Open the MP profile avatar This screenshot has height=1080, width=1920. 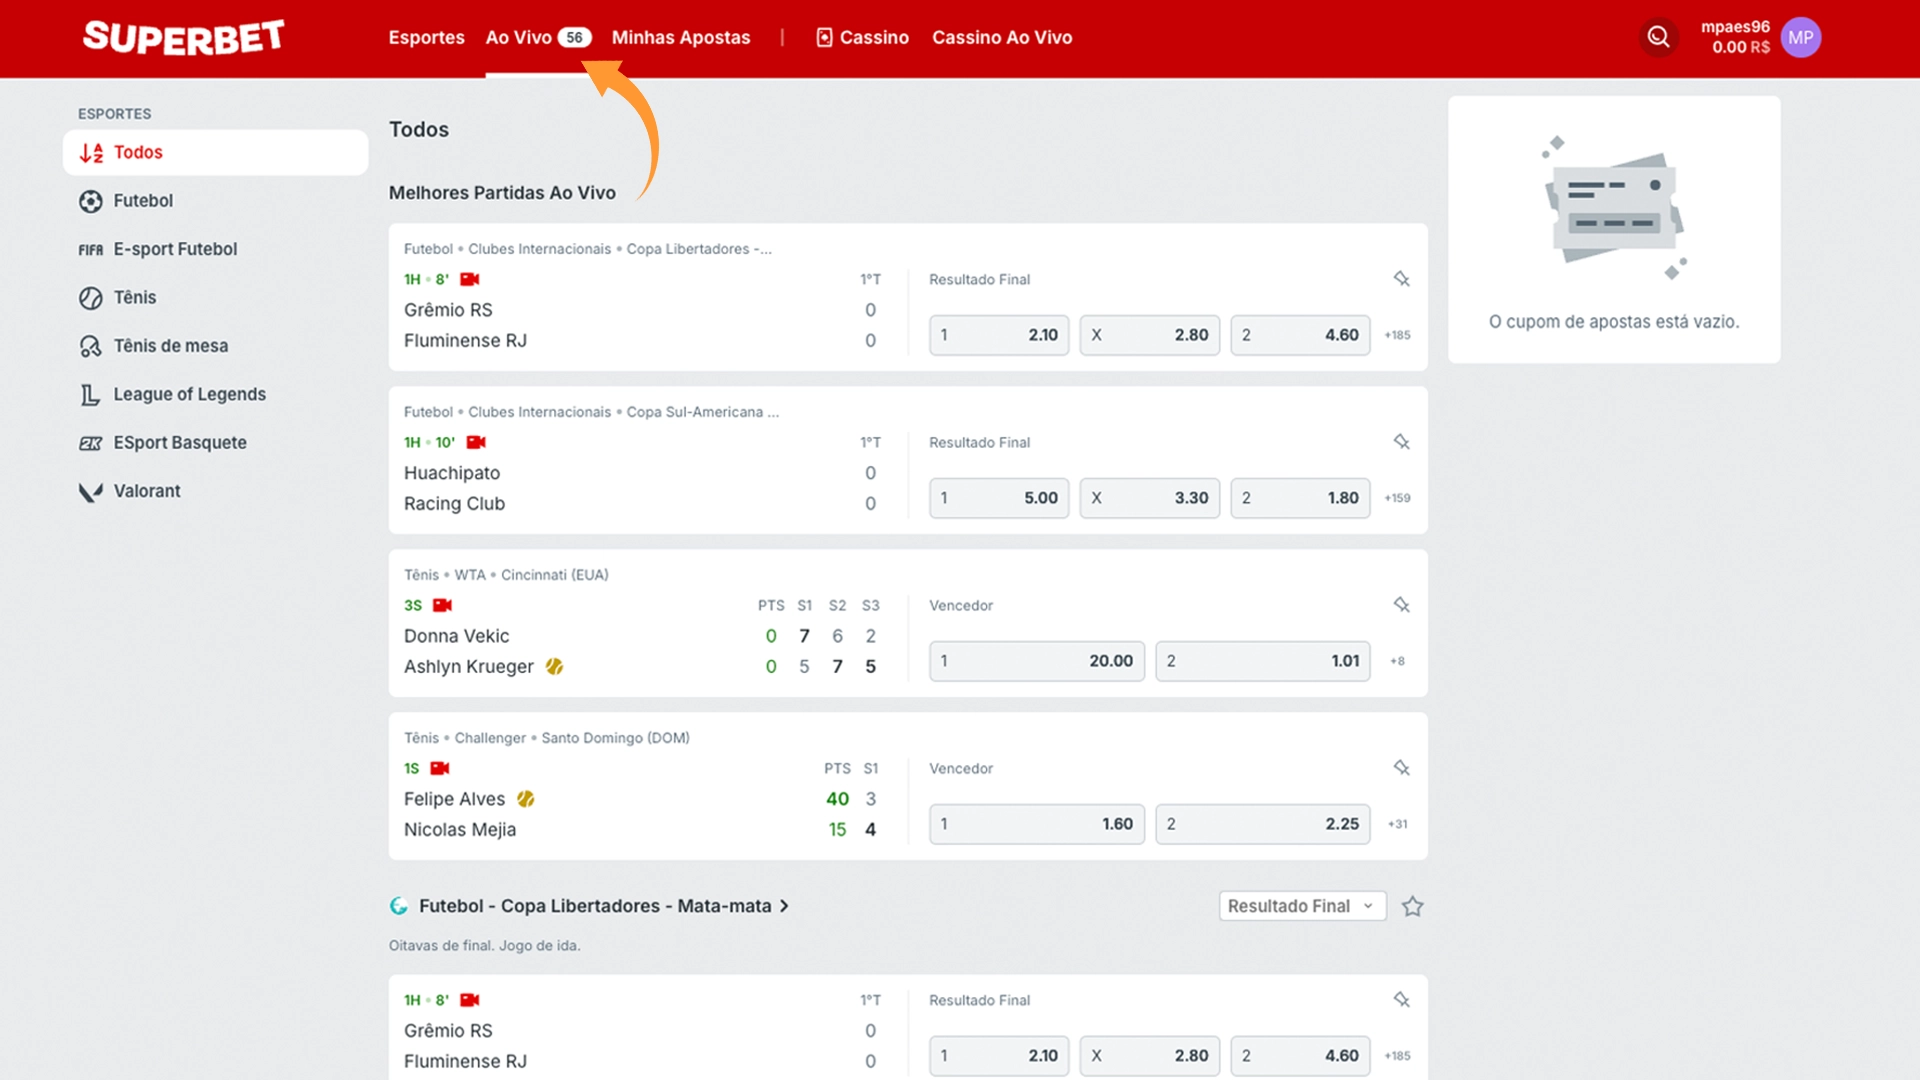click(1800, 37)
